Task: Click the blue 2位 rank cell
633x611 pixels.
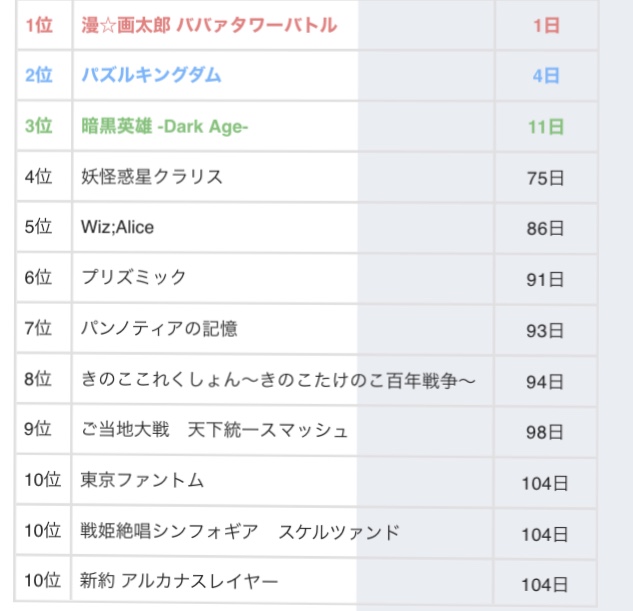Action: click(38, 75)
